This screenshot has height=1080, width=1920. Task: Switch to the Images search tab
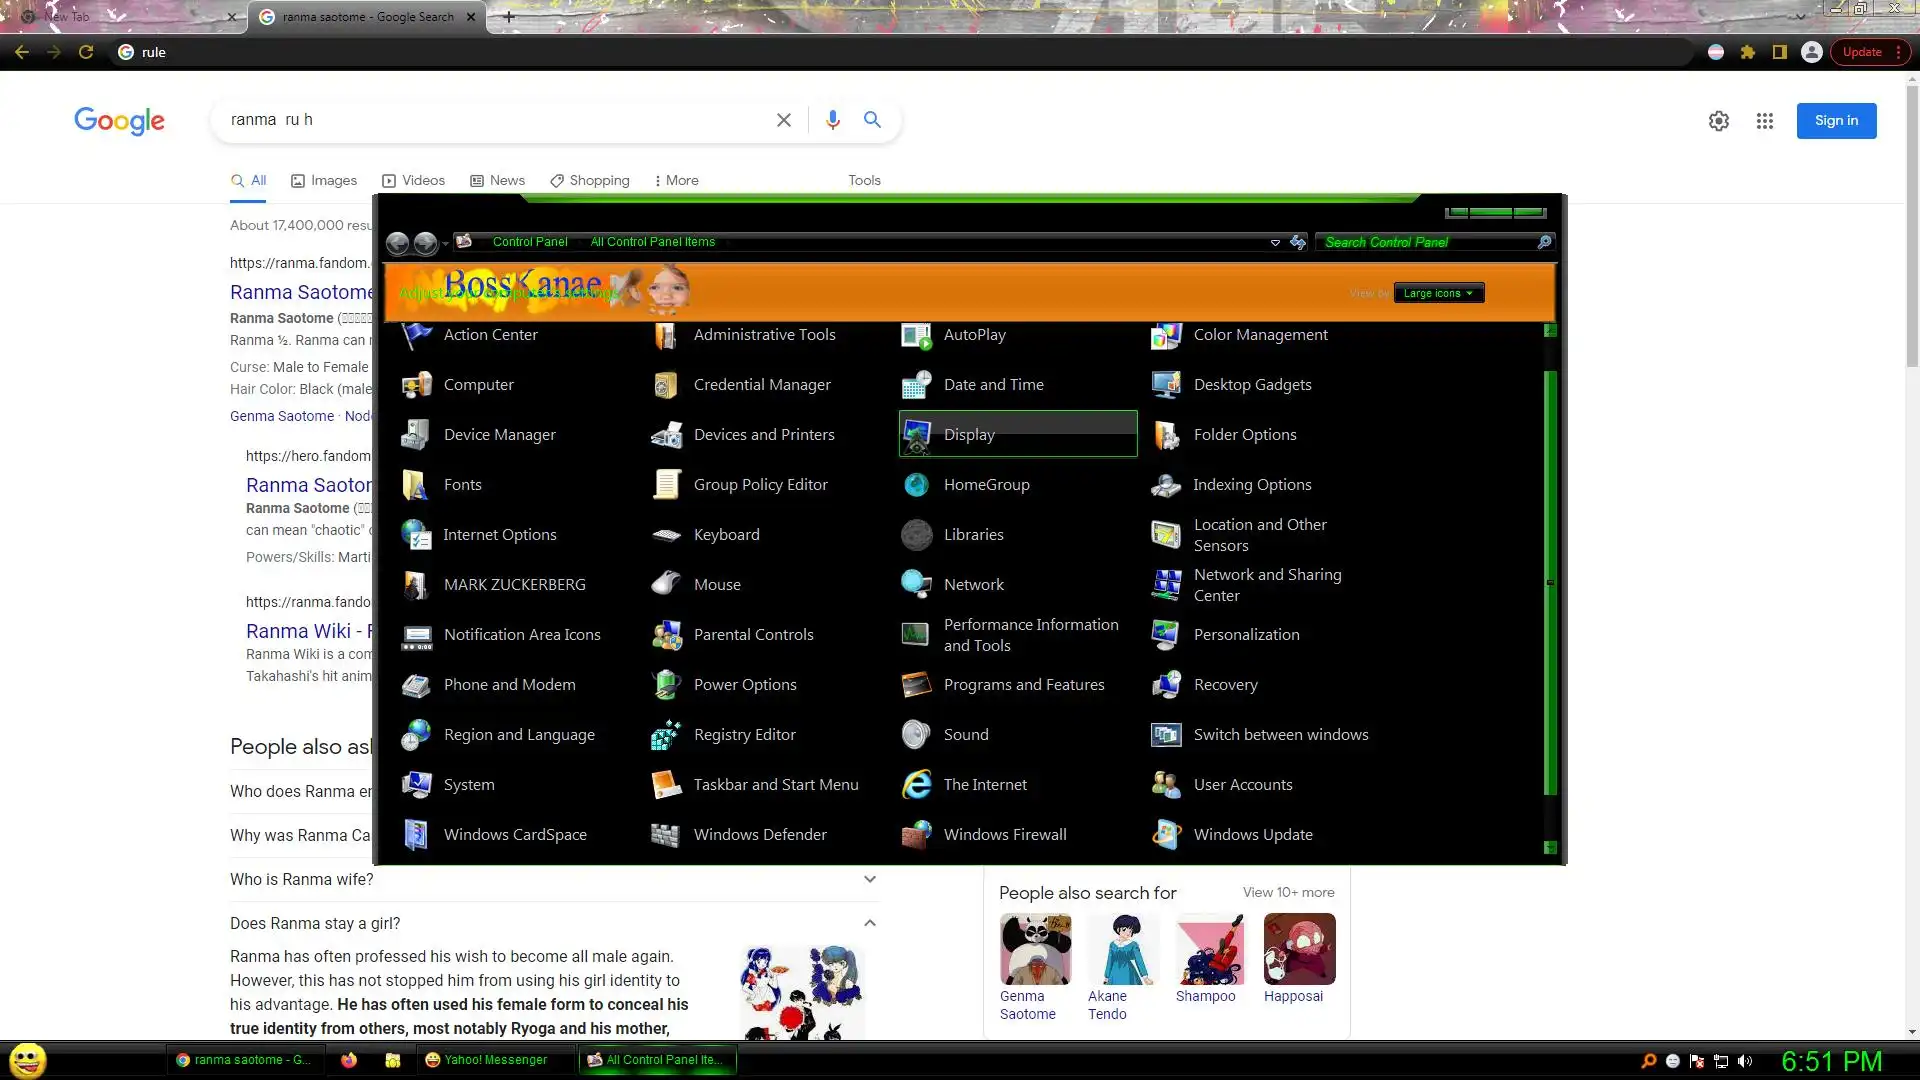point(324,180)
